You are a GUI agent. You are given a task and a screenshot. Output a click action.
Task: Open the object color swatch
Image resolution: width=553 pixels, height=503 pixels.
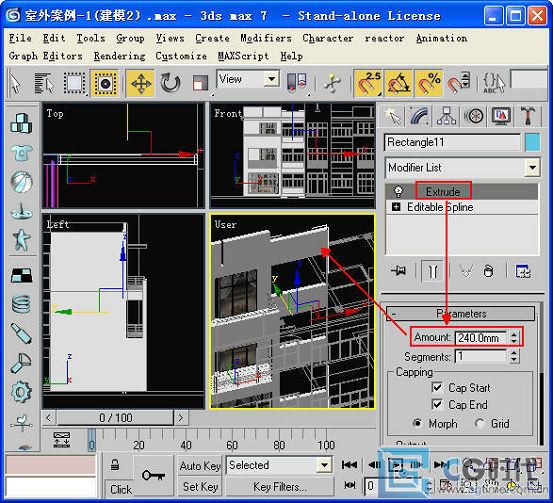tap(532, 143)
